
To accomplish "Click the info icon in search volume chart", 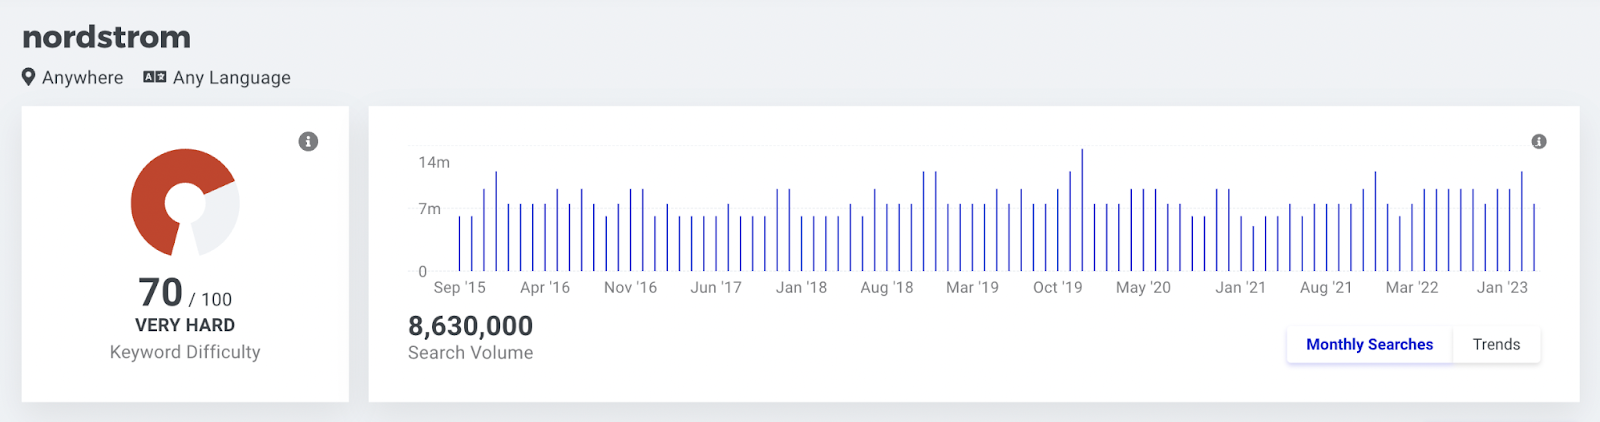I will (1539, 141).
